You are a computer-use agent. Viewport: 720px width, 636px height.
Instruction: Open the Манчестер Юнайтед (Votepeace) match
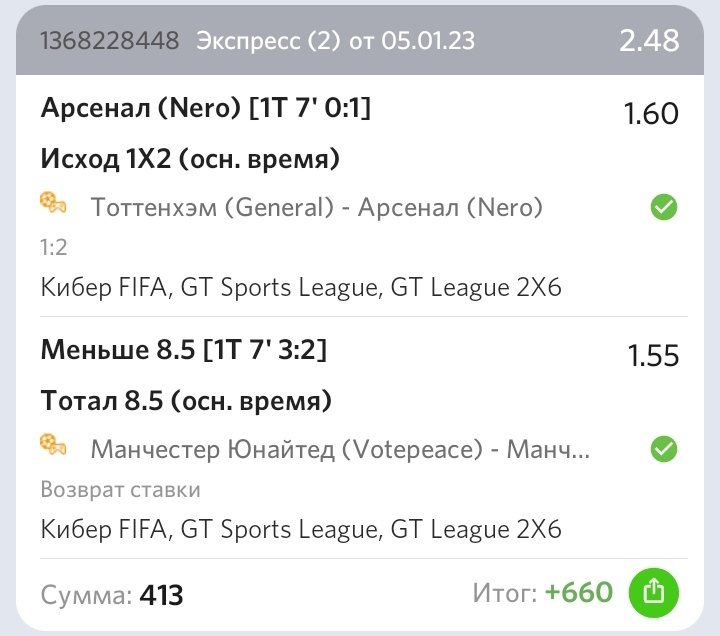[340, 449]
